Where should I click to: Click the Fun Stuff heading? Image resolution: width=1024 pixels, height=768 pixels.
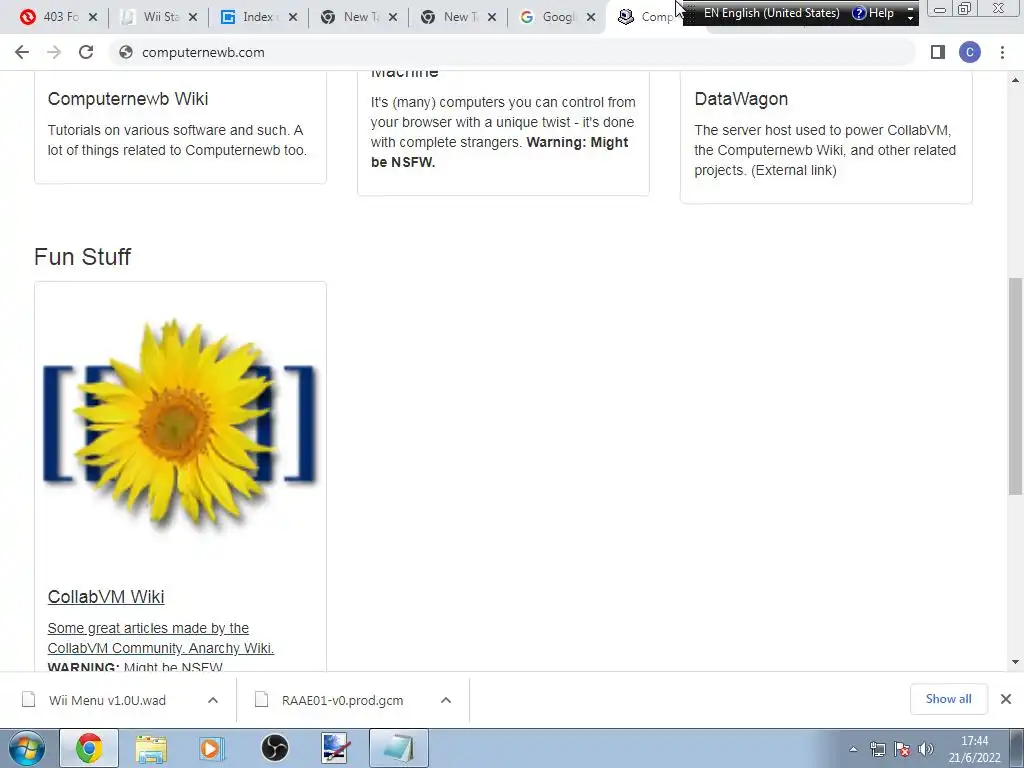coord(82,257)
